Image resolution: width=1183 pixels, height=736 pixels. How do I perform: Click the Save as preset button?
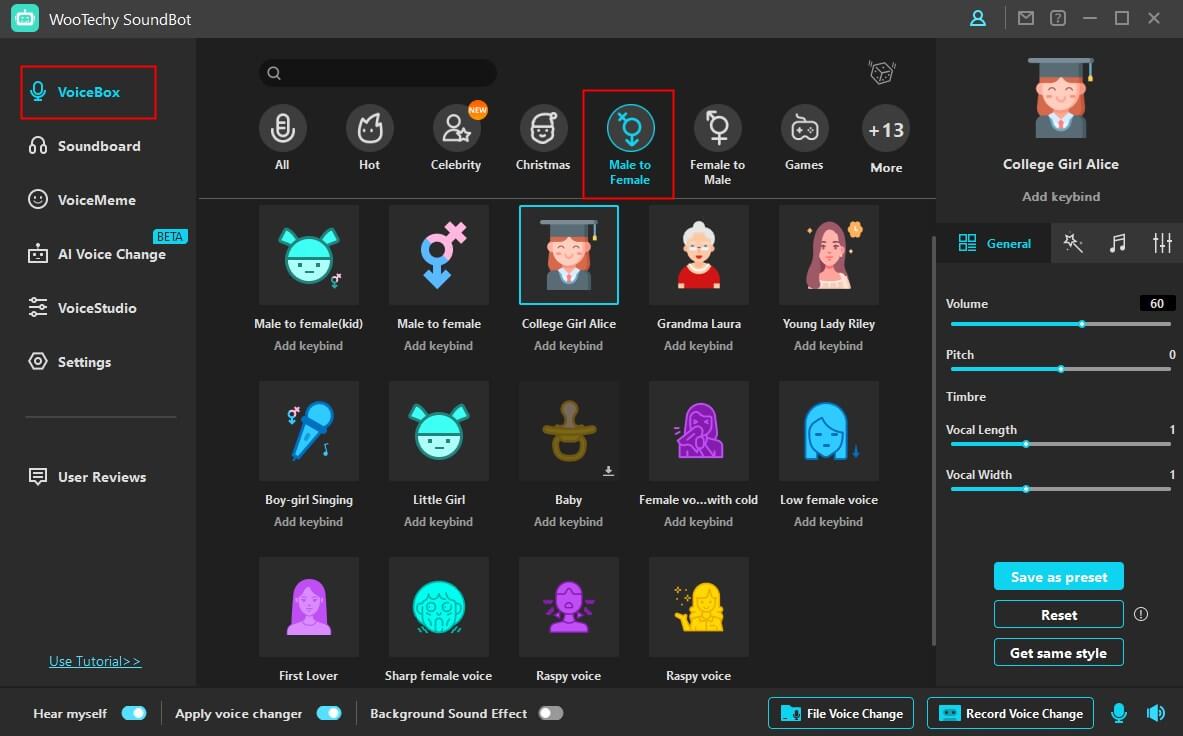click(x=1059, y=577)
